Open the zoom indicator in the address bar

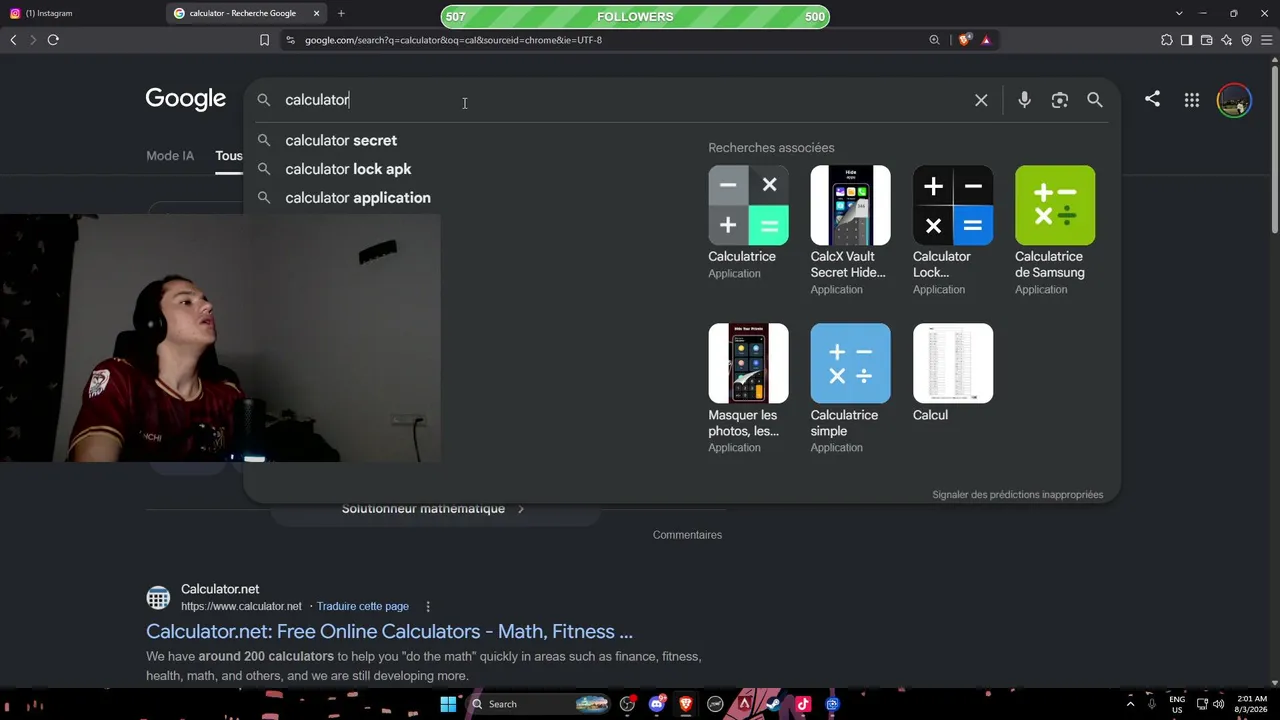pyautogui.click(x=934, y=40)
